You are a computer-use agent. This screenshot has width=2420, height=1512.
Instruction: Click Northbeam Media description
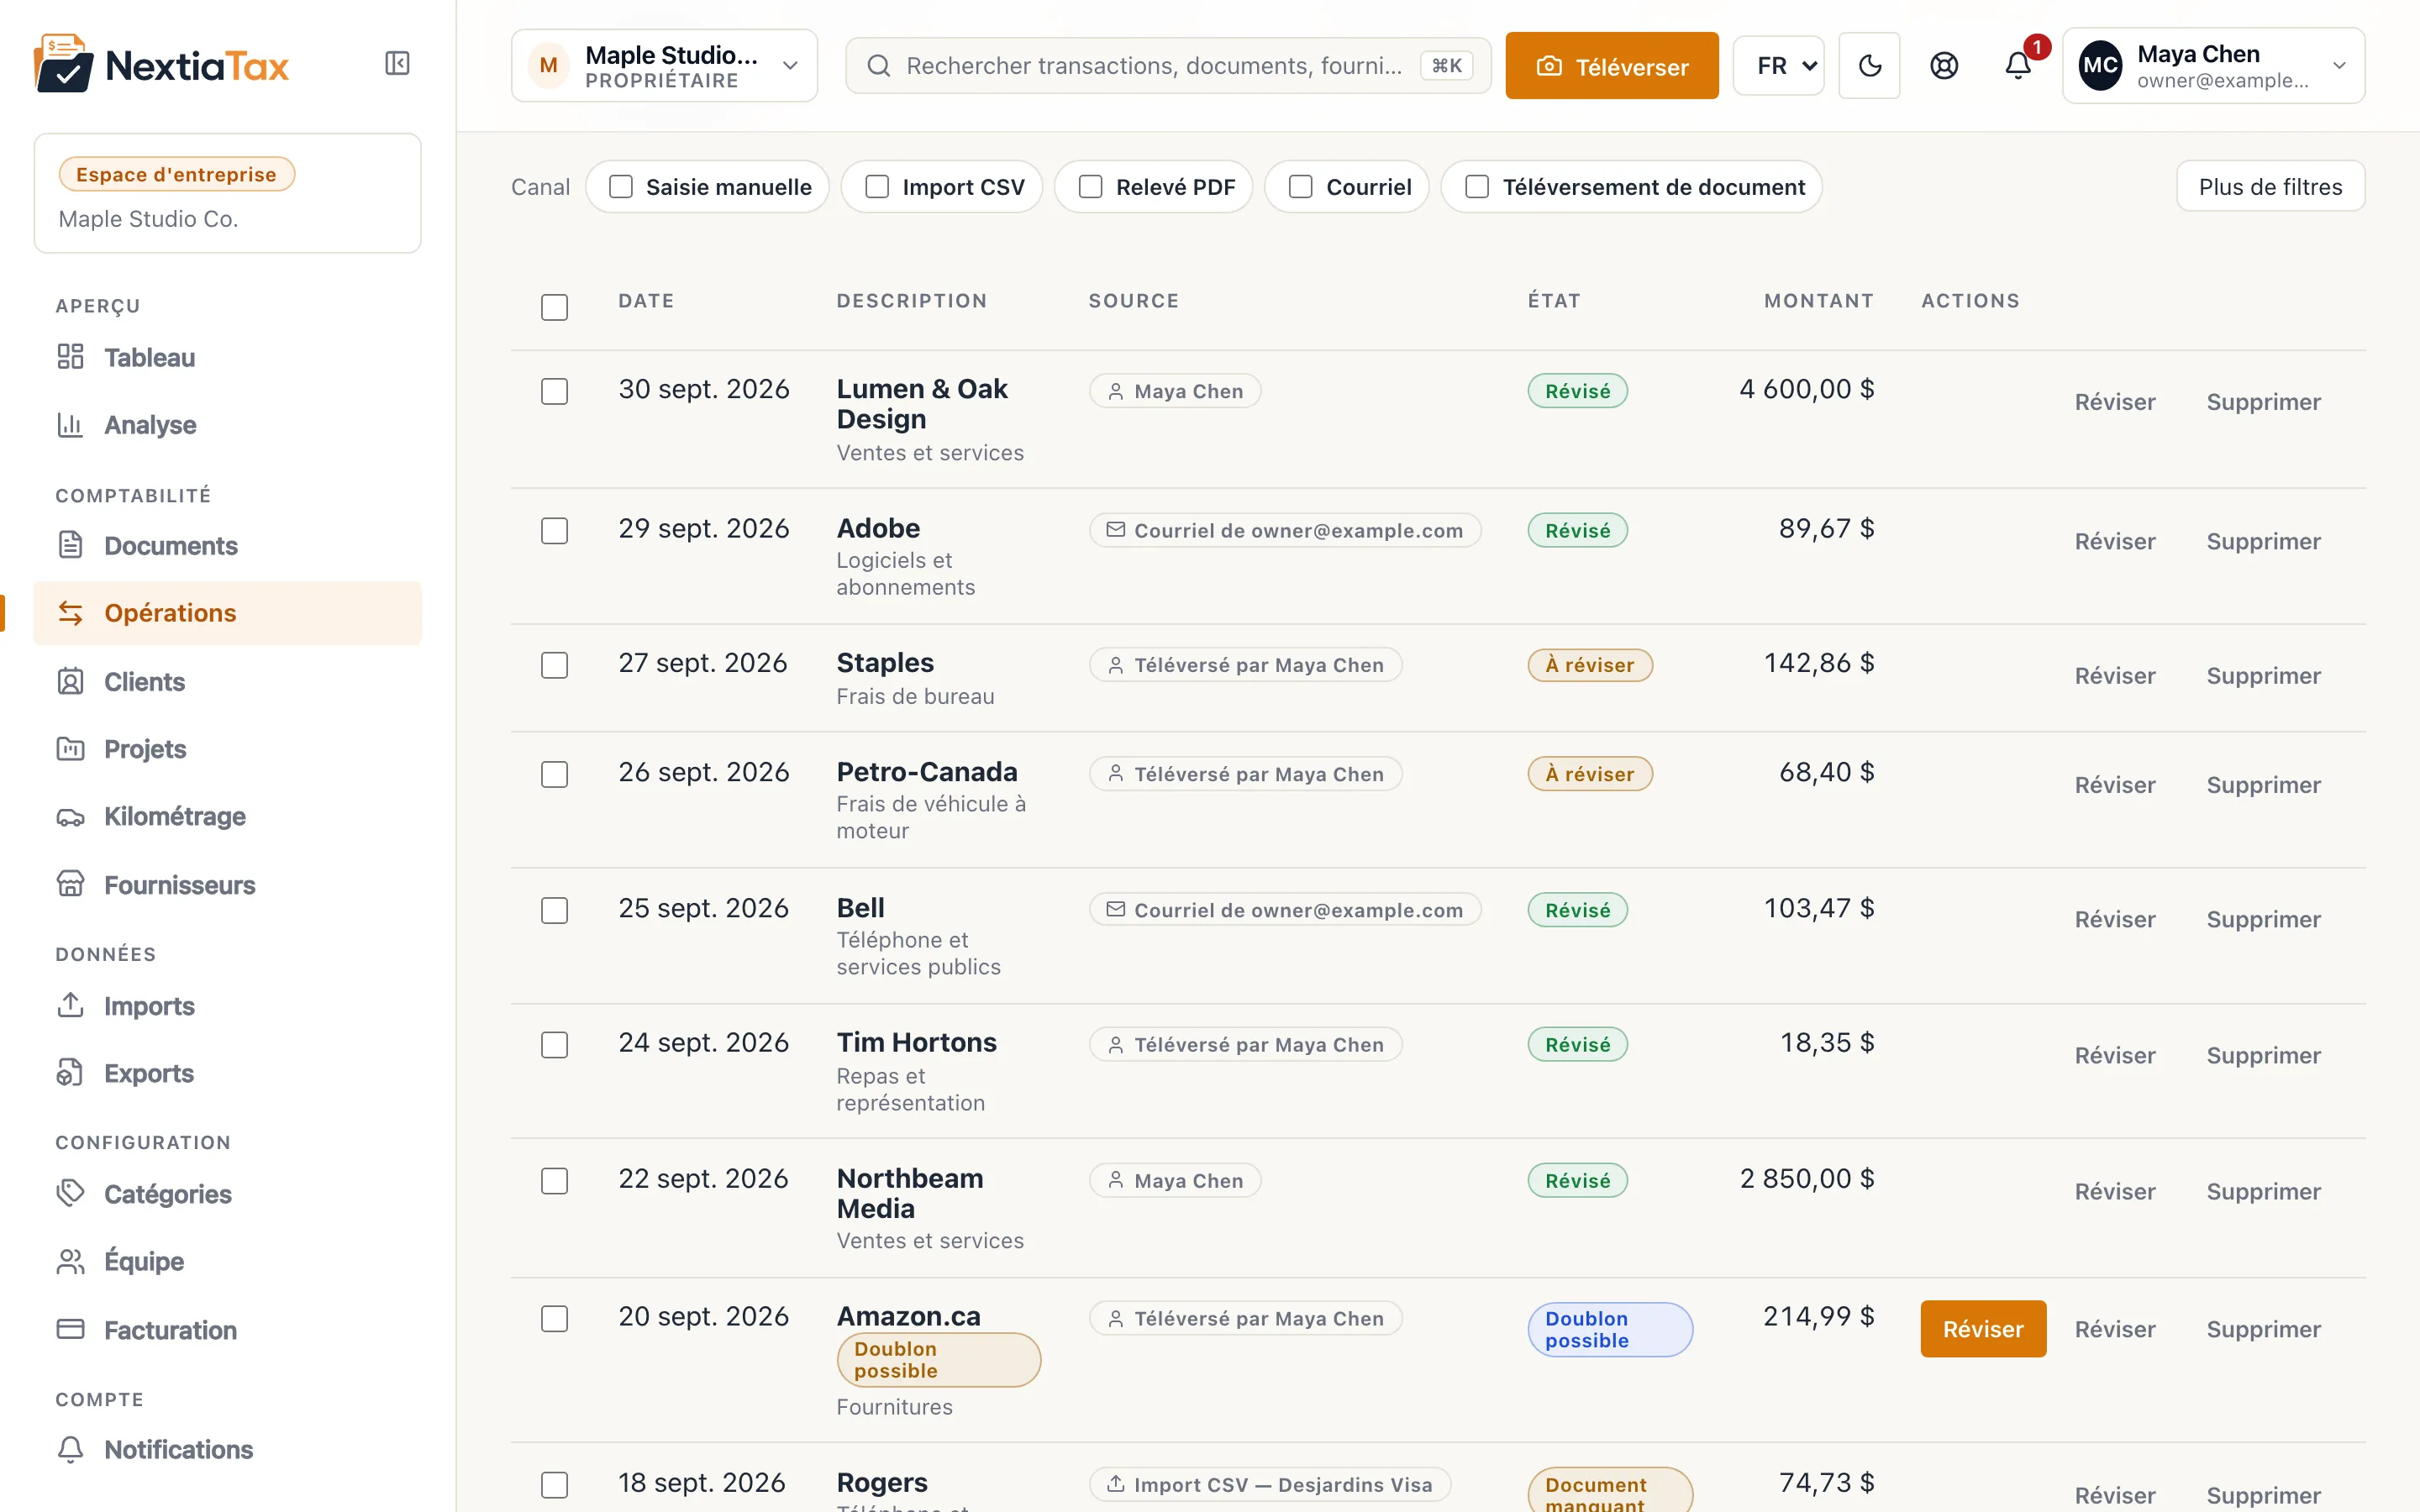pyautogui.click(x=910, y=1193)
